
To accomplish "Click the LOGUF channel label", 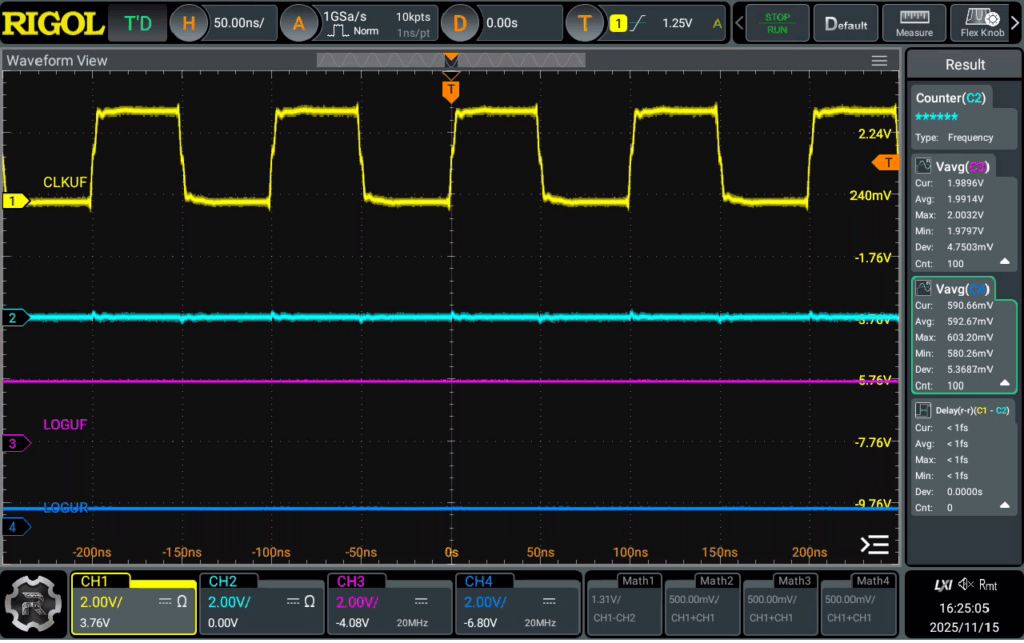I will point(65,425).
